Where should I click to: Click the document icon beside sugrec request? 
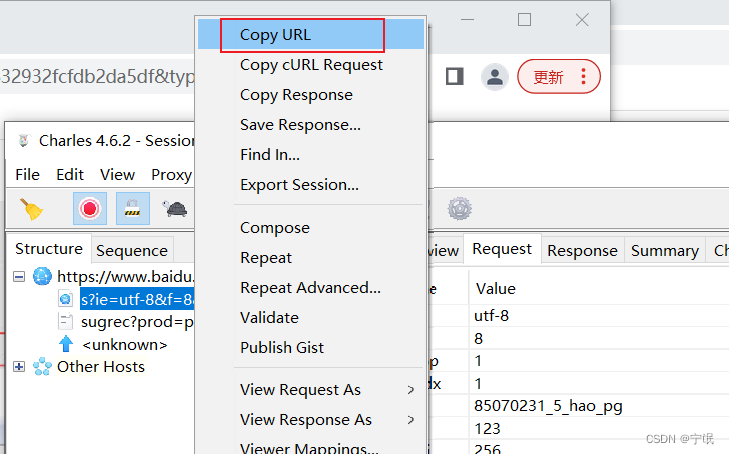coord(66,322)
